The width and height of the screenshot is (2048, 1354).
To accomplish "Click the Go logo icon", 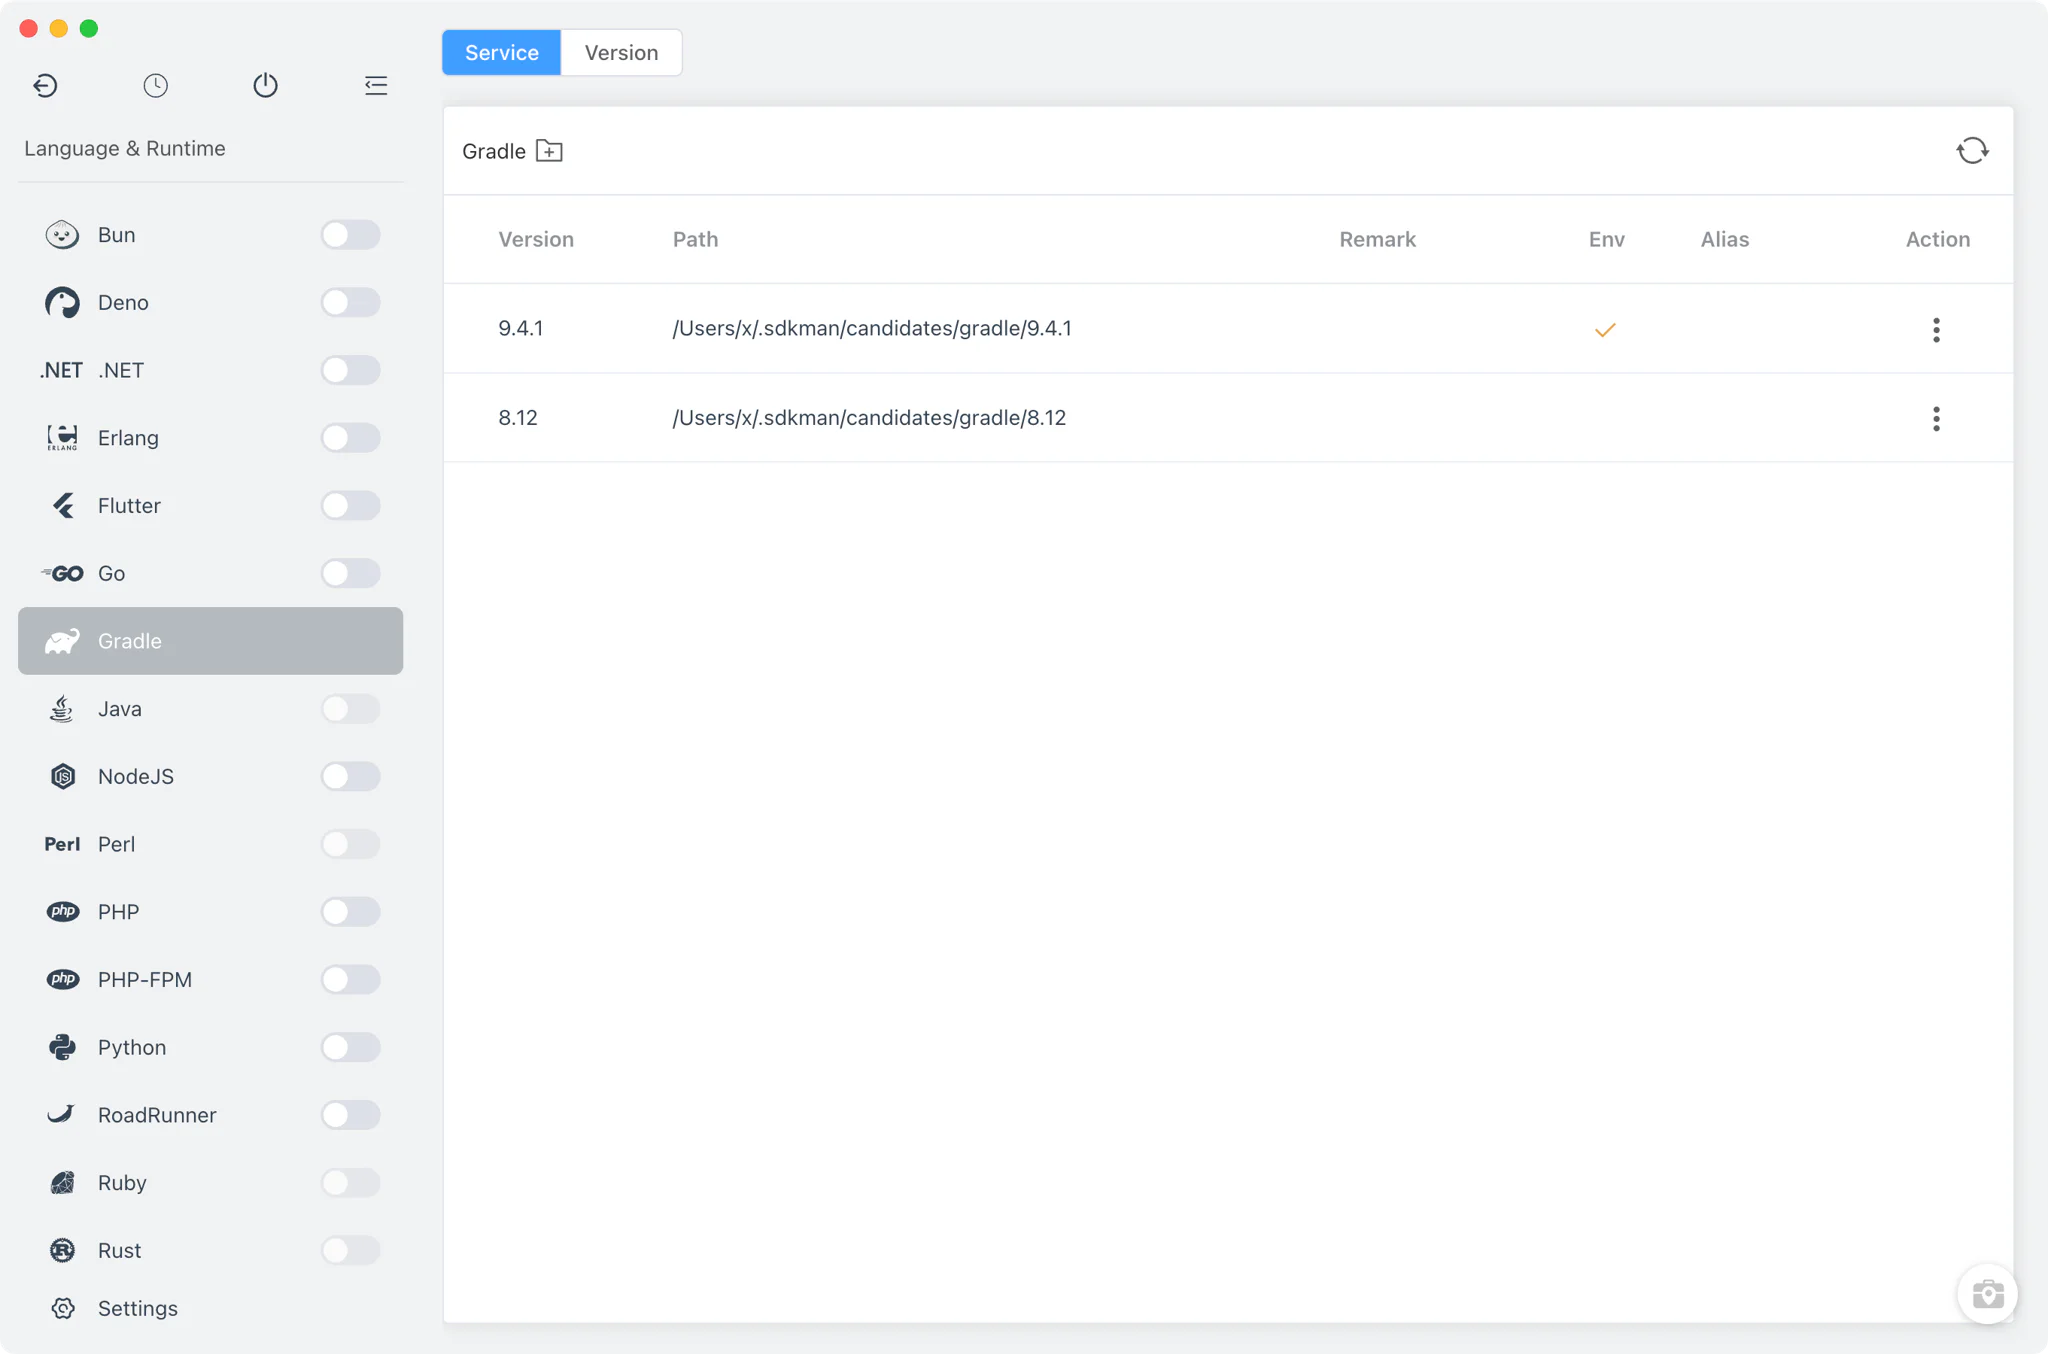I will 62,573.
